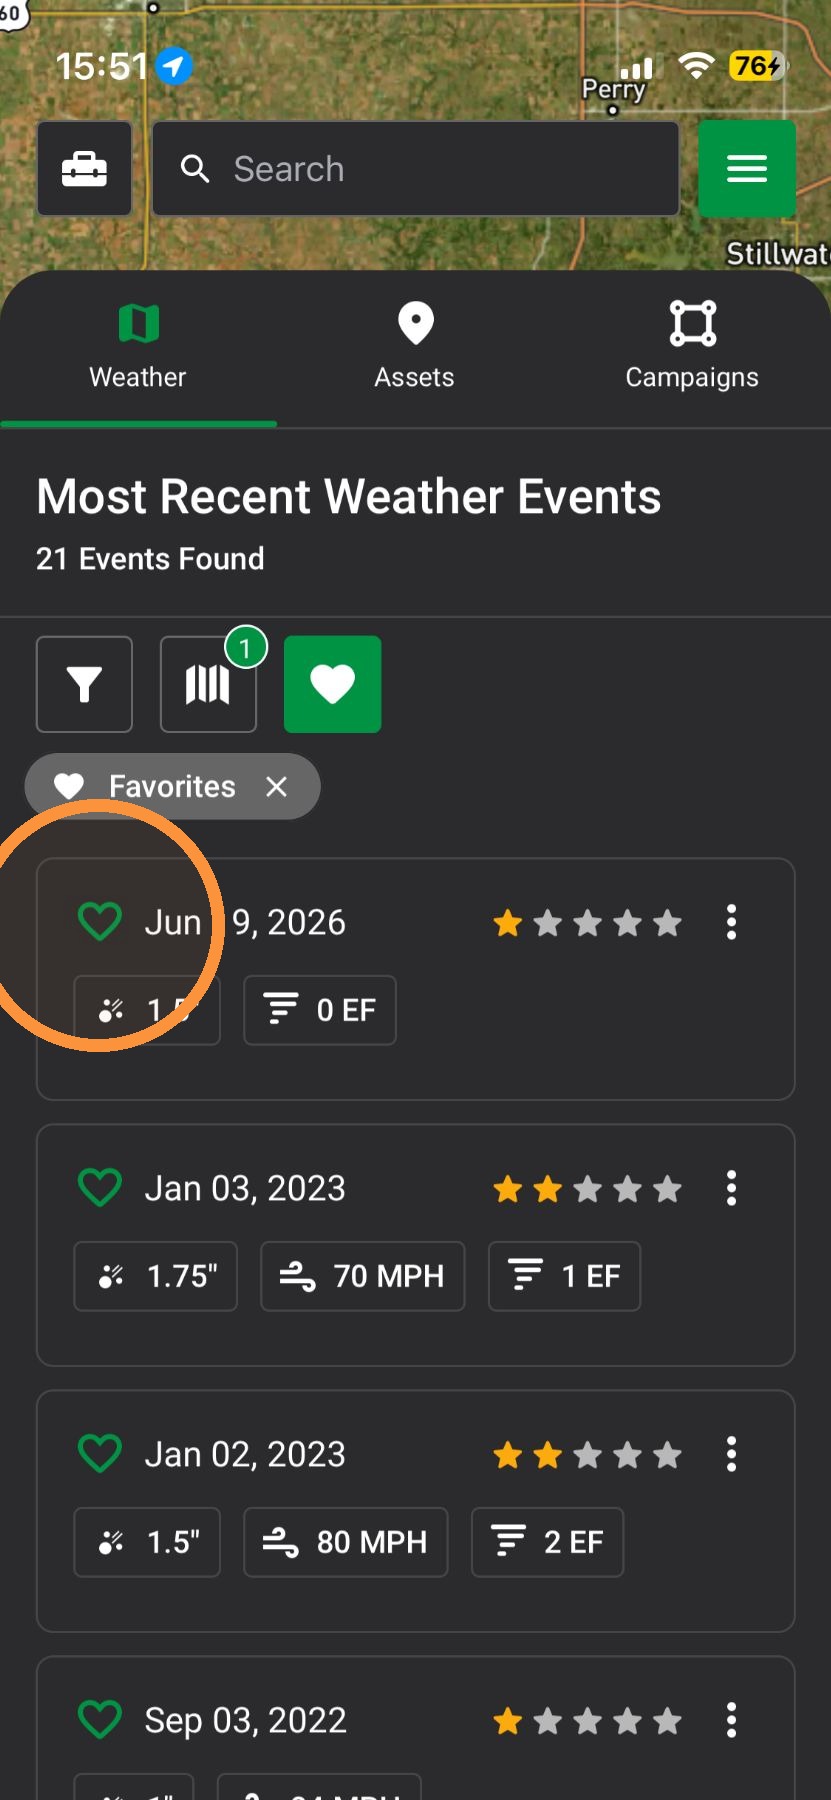The image size is (831, 1800).
Task: Open the Jan 03, 2023 event three-dot menu
Action: click(732, 1188)
